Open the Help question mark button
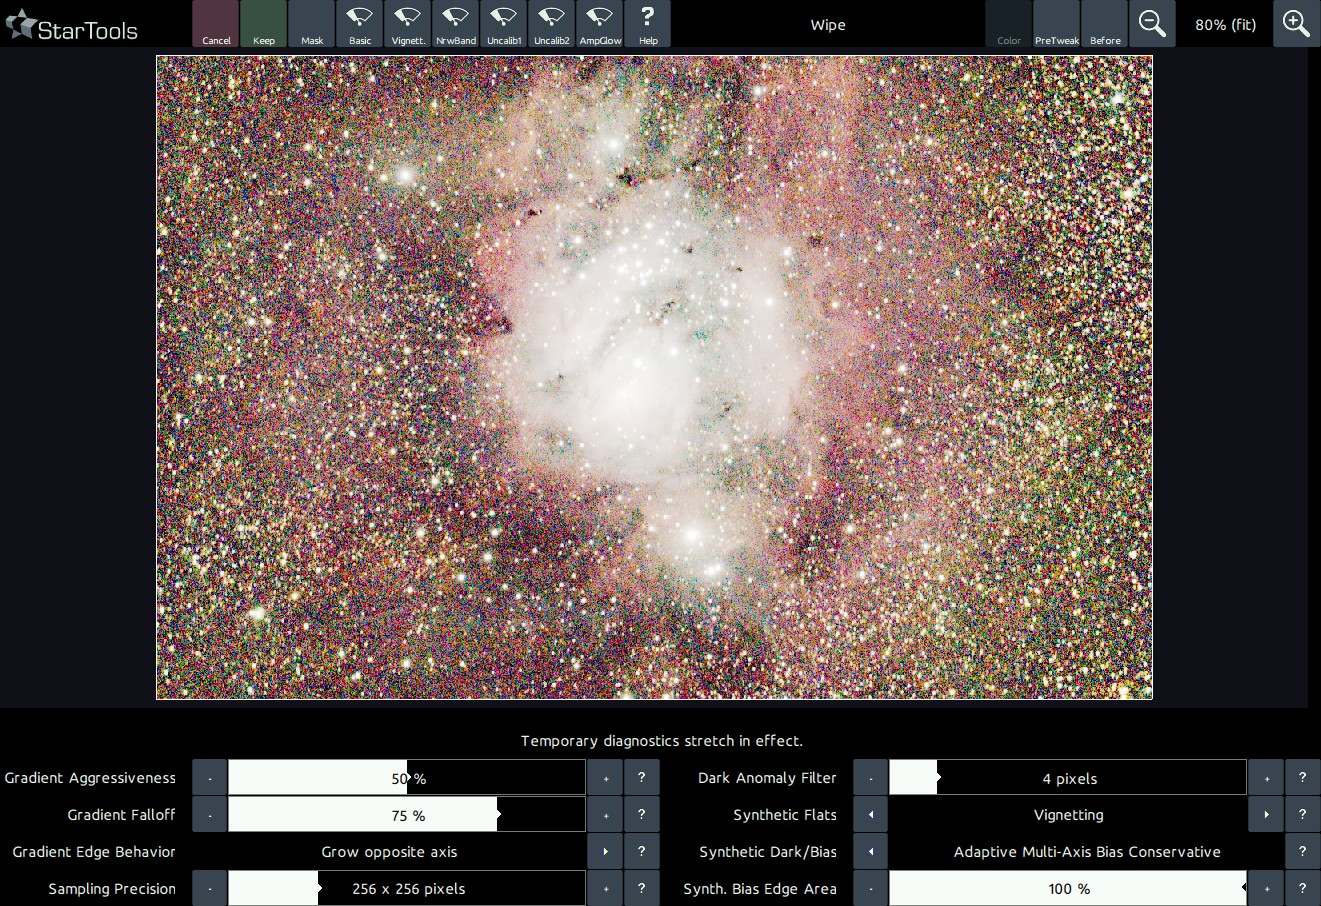This screenshot has height=906, width=1321. coord(648,24)
